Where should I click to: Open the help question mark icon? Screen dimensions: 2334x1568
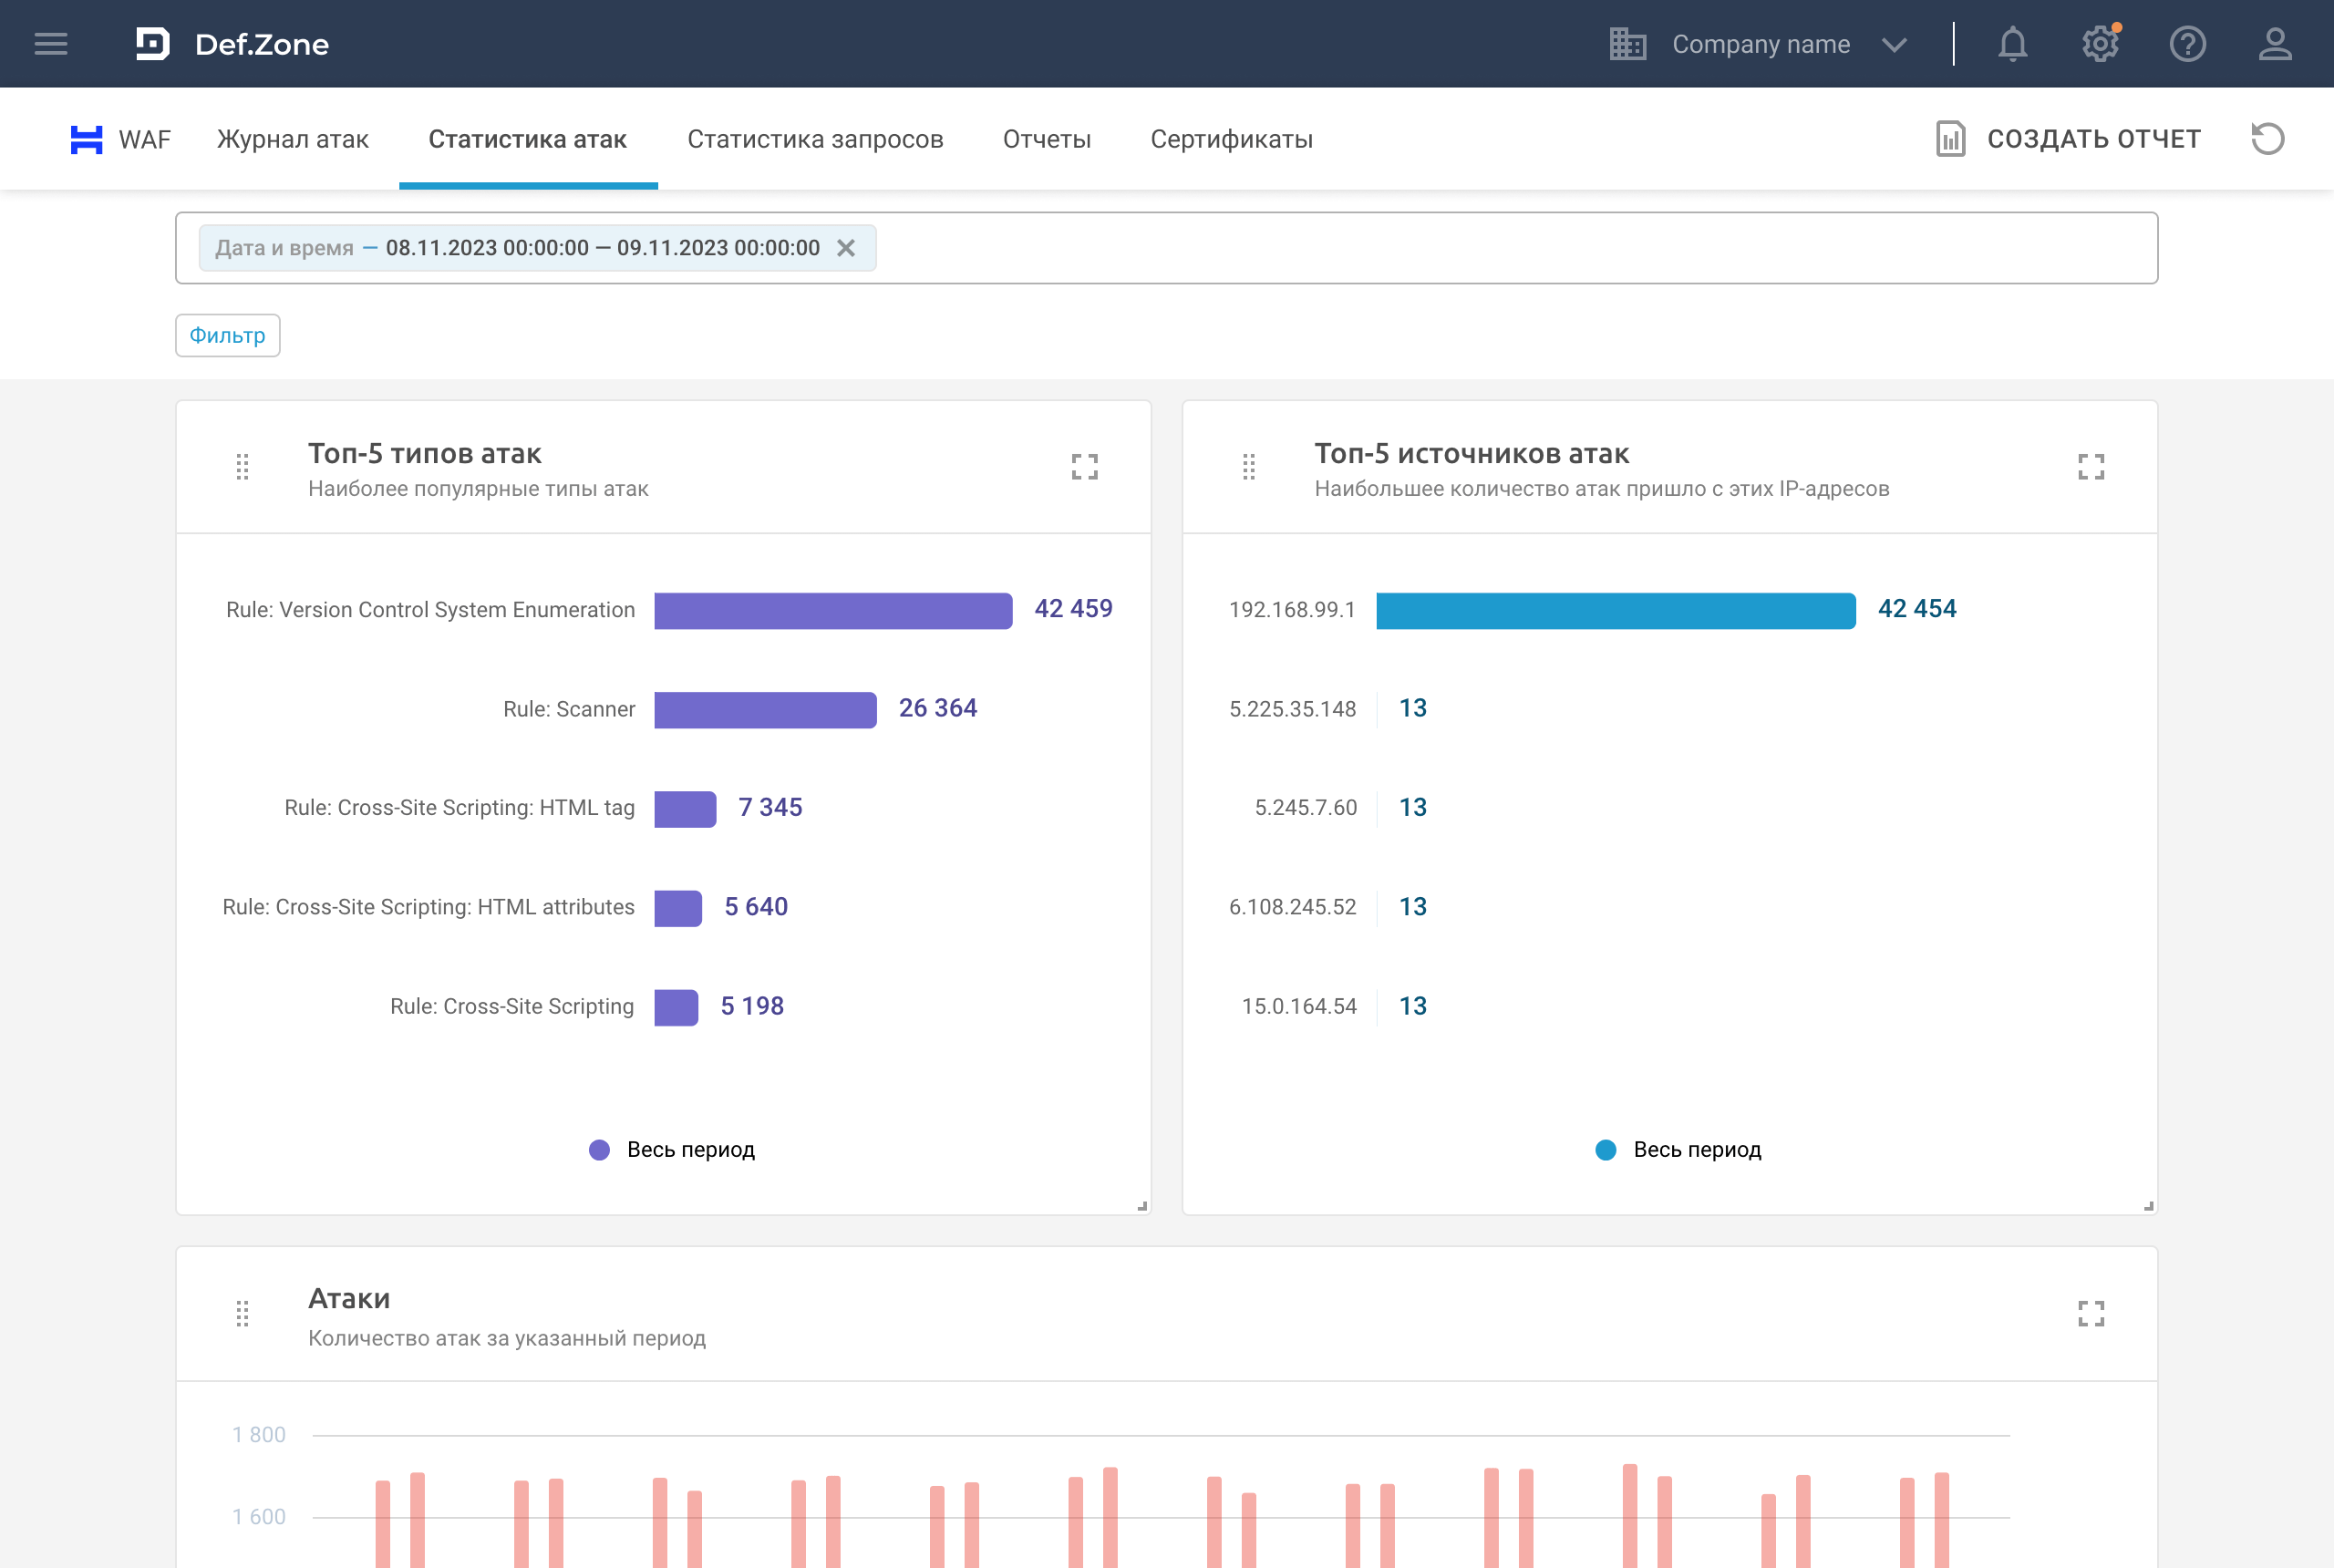(x=2187, y=44)
